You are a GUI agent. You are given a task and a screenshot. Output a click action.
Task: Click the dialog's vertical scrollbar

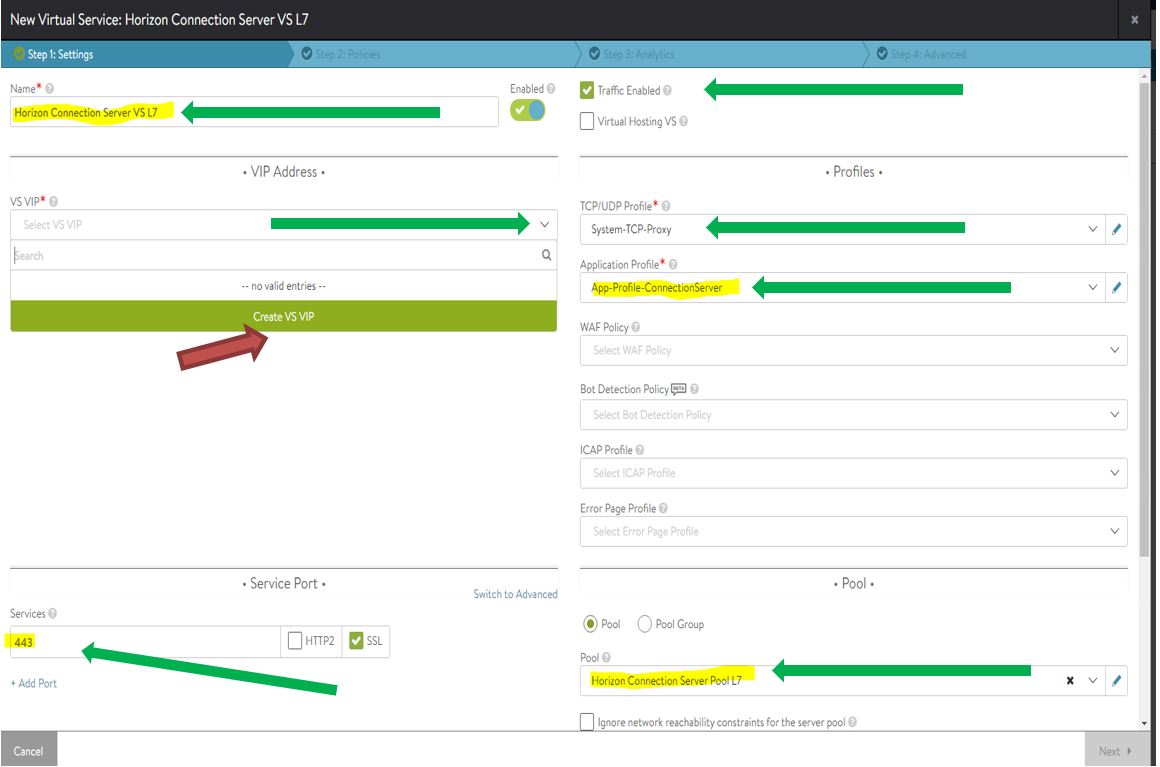(1144, 318)
